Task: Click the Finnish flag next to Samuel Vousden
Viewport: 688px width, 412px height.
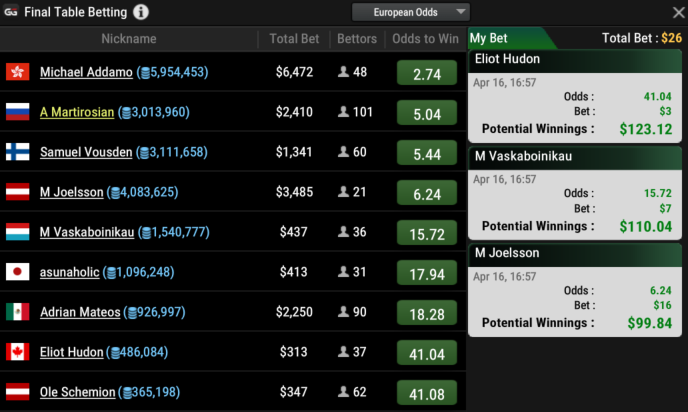Action: tap(18, 152)
